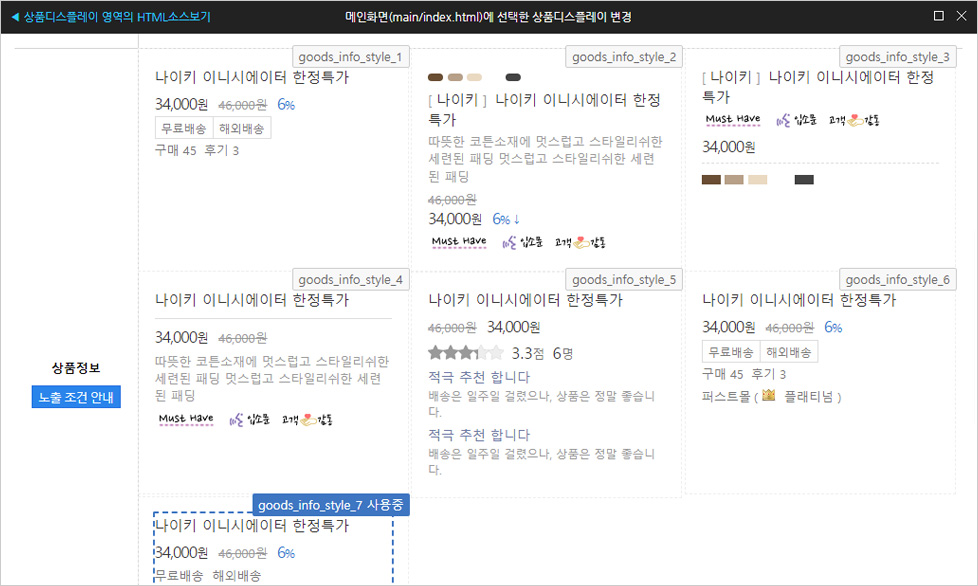Viewport: 978px width, 586px height.
Task: Maximize the 상품디스플레이 변경 dialog
Action: (x=939, y=16)
